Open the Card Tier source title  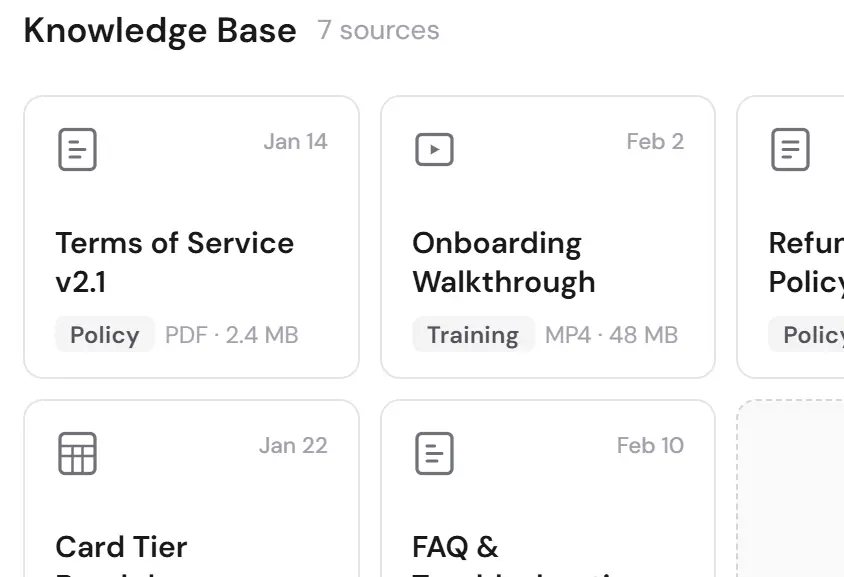click(121, 547)
